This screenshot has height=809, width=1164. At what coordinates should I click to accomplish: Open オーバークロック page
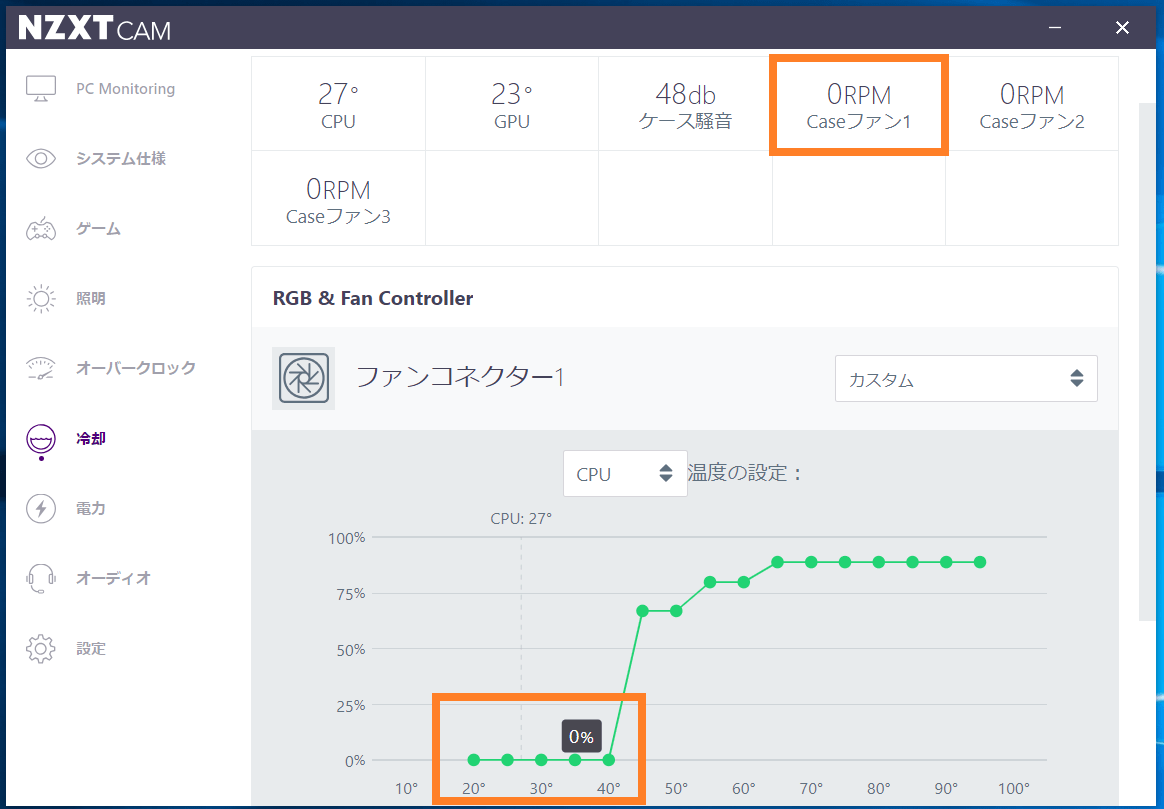136,368
